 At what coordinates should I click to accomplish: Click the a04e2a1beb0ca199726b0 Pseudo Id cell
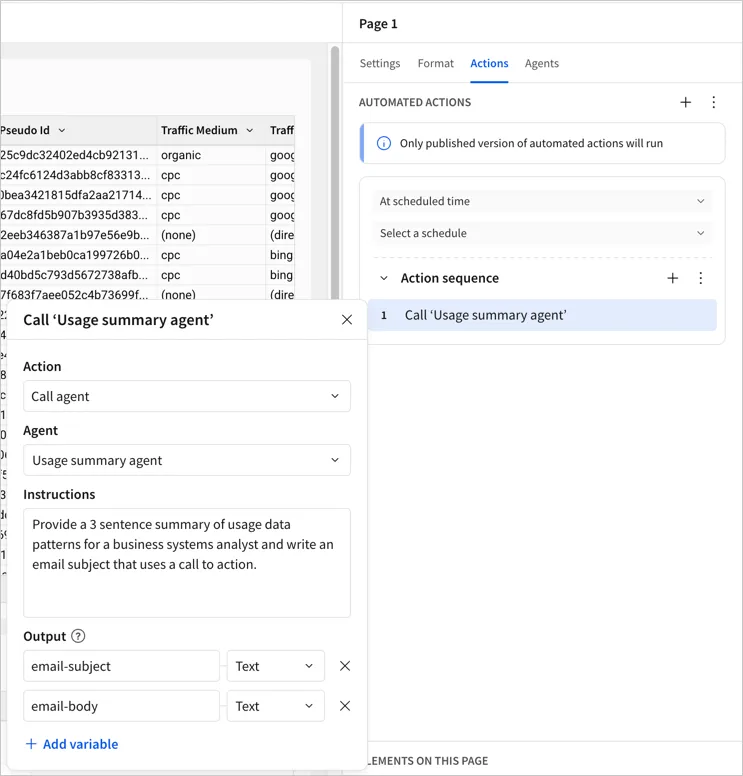point(78,255)
